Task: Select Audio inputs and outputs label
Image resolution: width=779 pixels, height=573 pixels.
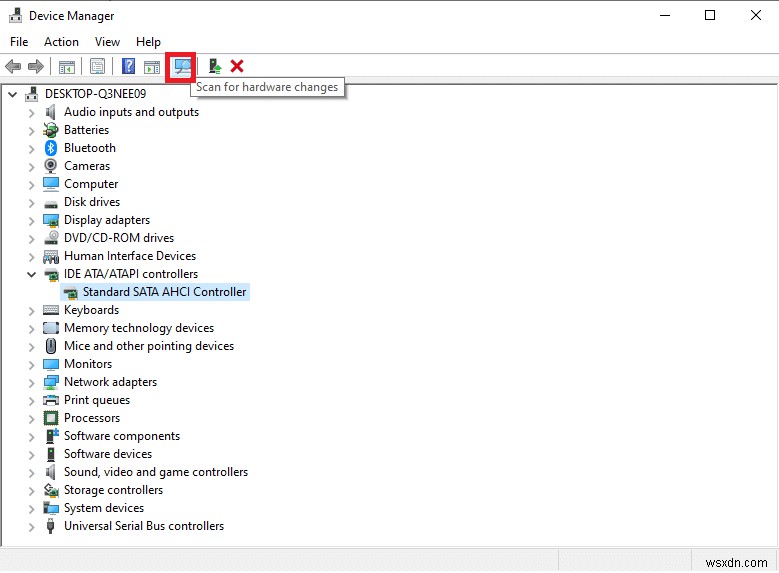Action: click(131, 112)
